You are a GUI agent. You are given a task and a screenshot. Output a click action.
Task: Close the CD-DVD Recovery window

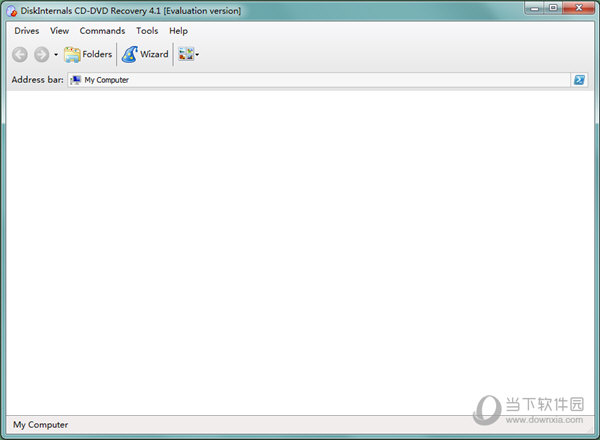pyautogui.click(x=579, y=8)
